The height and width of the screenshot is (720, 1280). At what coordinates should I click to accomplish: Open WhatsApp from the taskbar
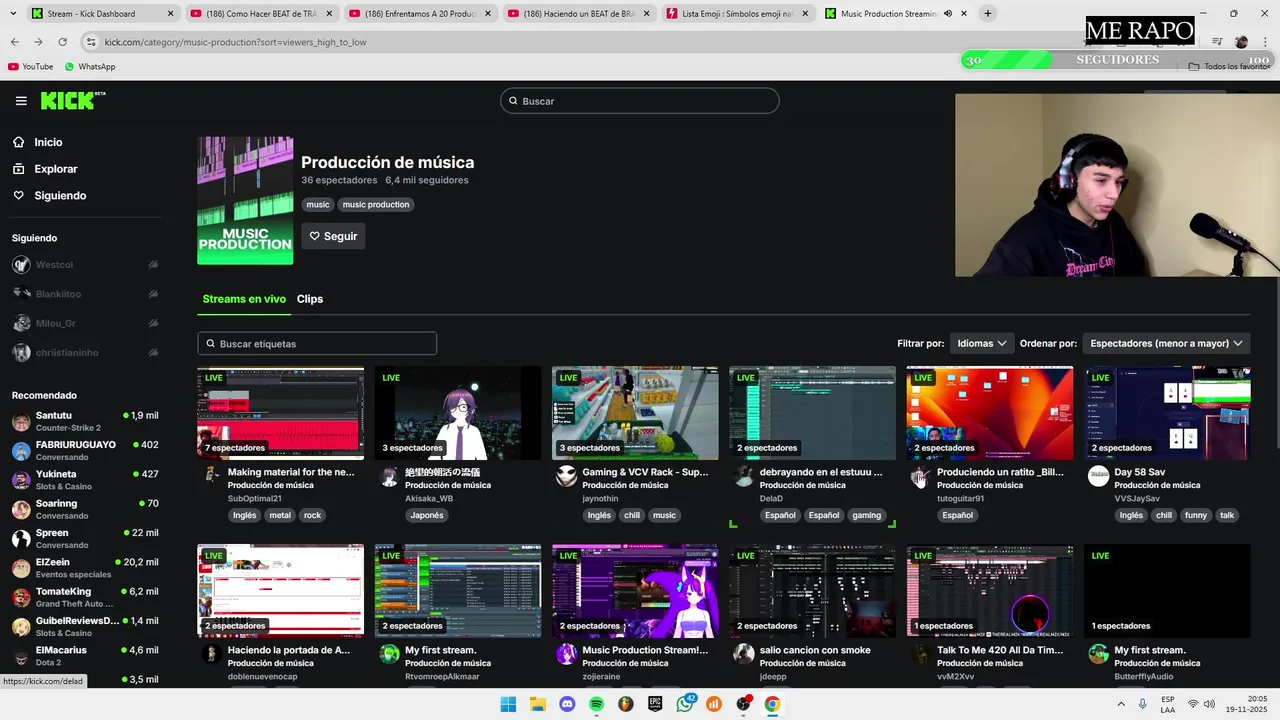(x=685, y=704)
